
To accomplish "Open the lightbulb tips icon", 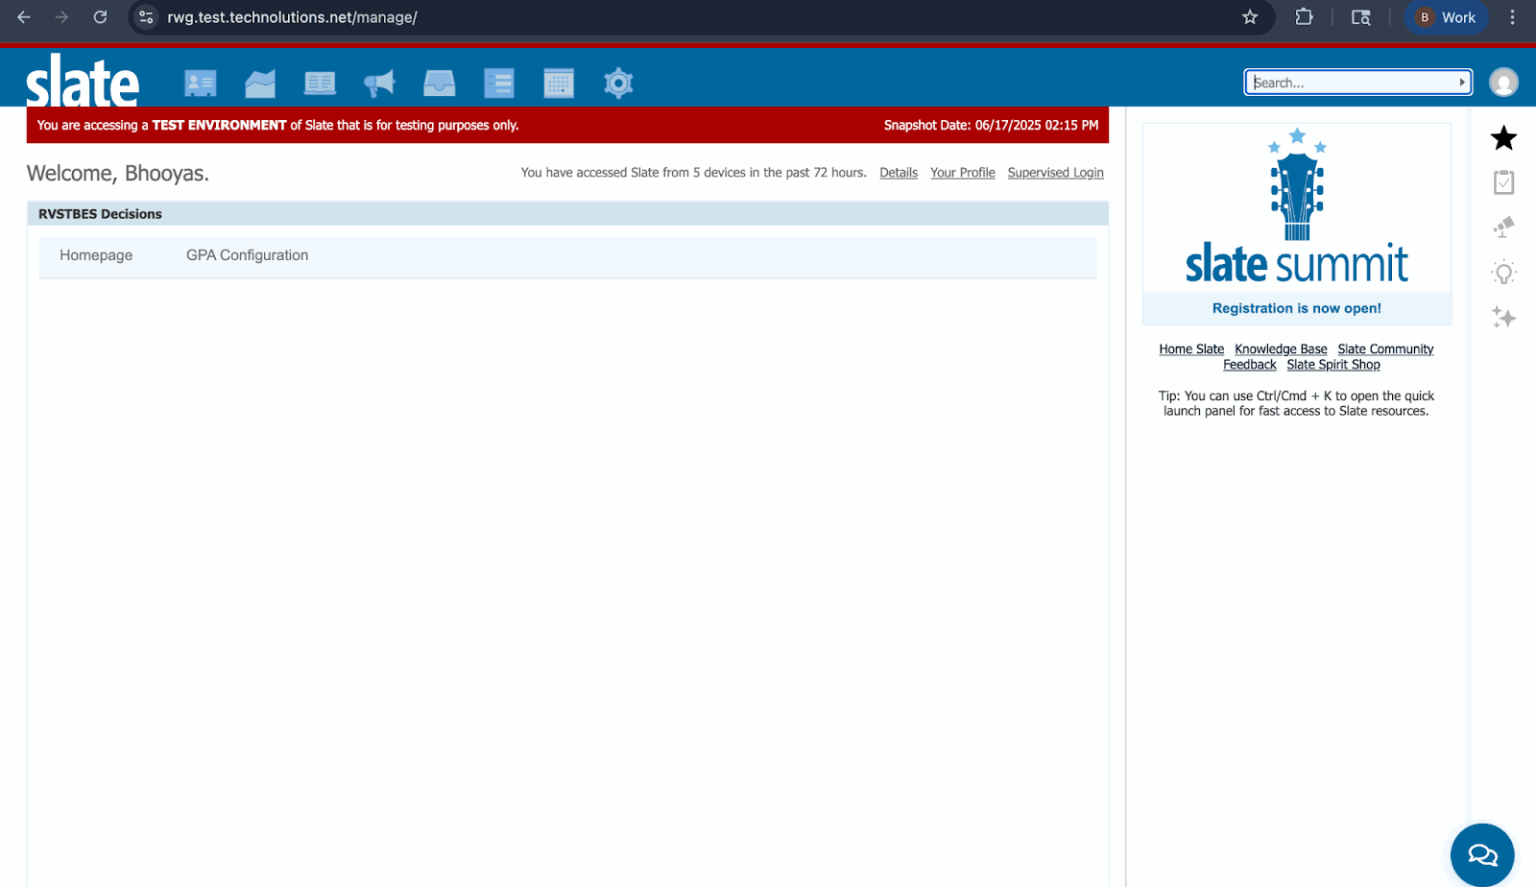I will click(1503, 272).
